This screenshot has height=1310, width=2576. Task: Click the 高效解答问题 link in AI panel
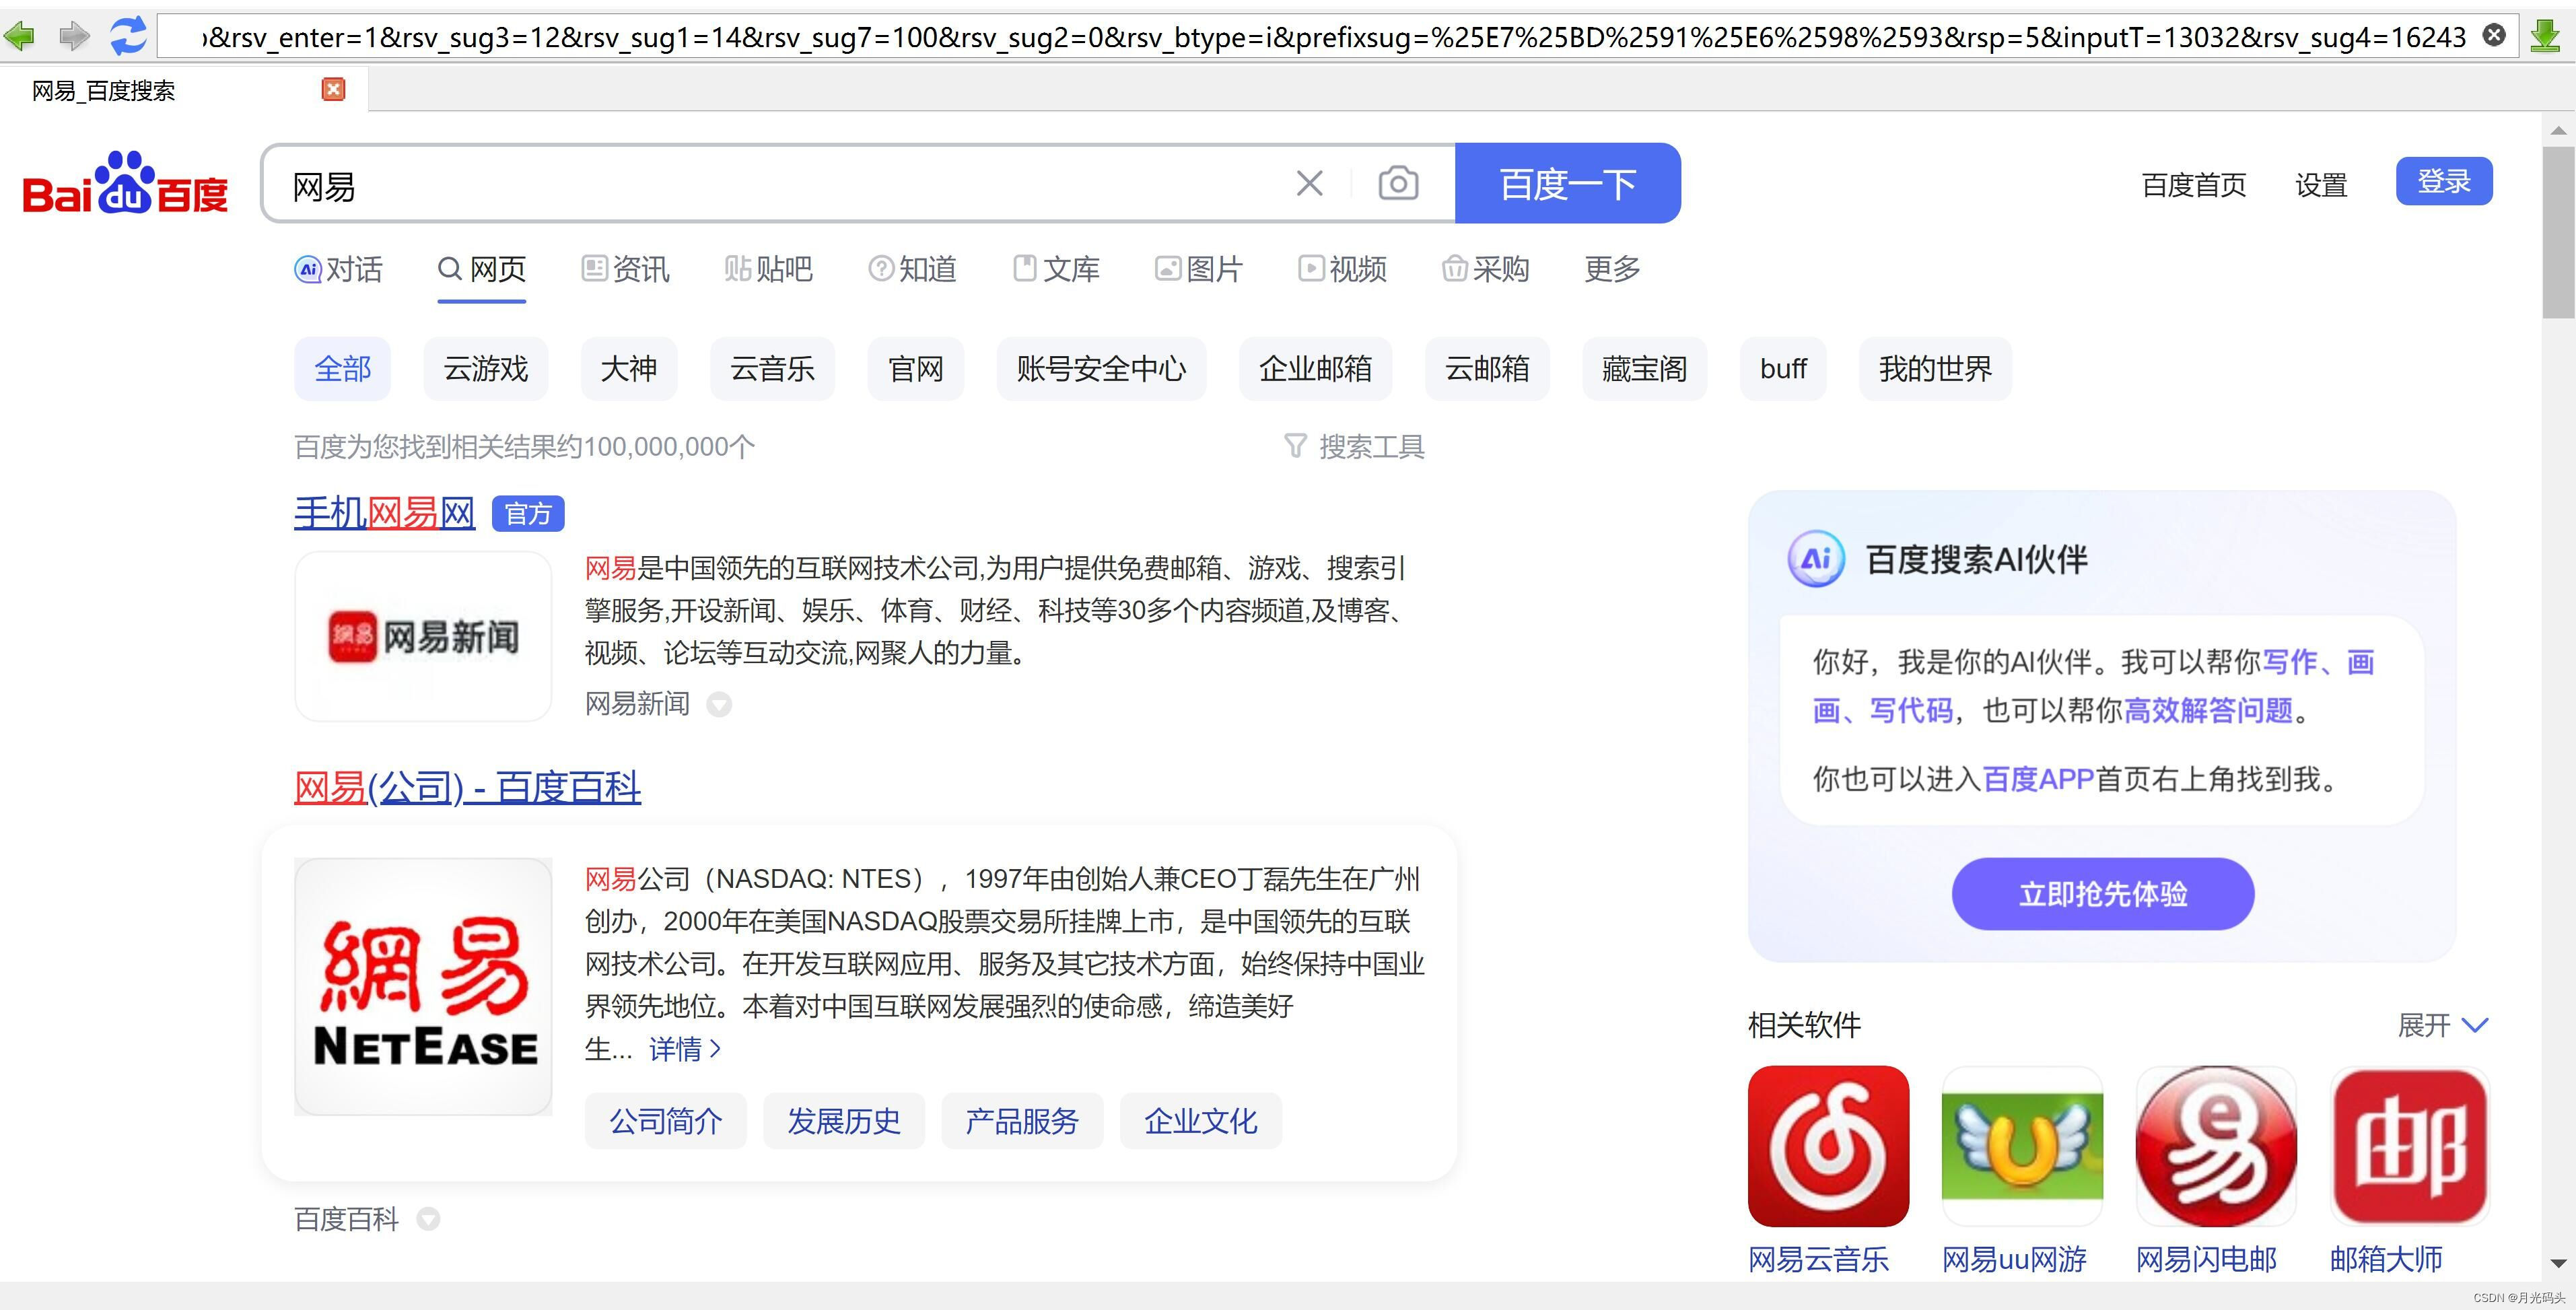(x=2208, y=711)
